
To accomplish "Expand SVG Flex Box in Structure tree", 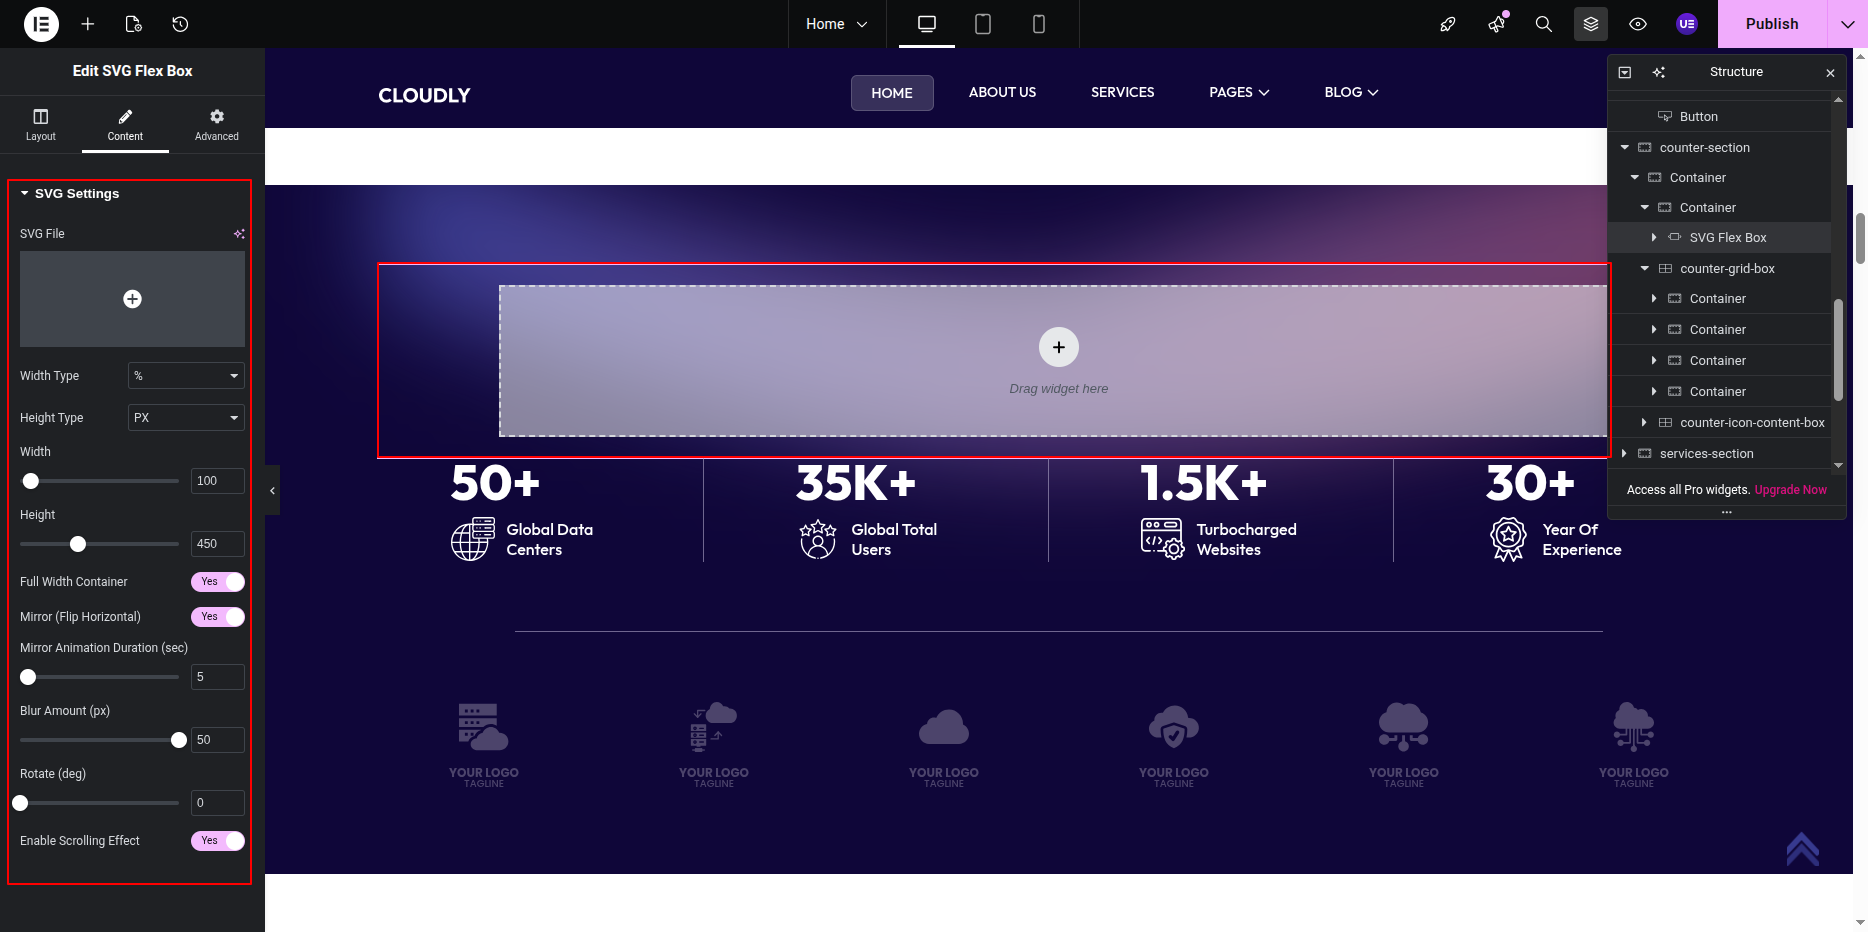I will click(1654, 238).
